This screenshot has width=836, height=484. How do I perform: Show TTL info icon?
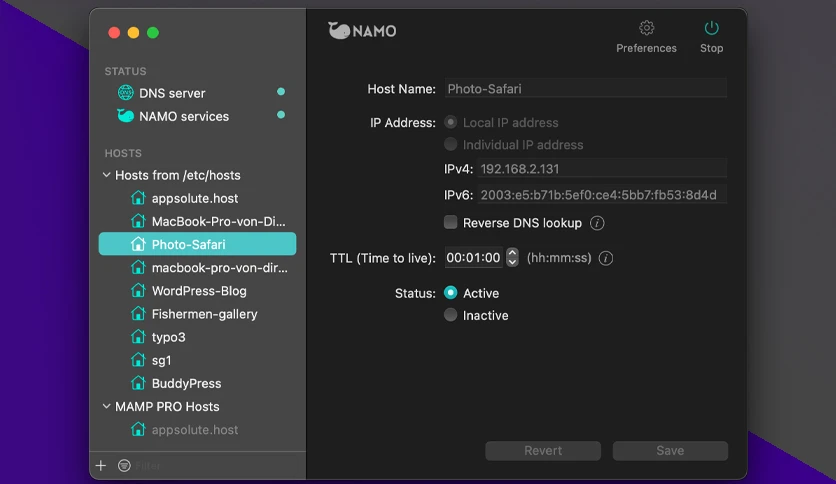[606, 258]
